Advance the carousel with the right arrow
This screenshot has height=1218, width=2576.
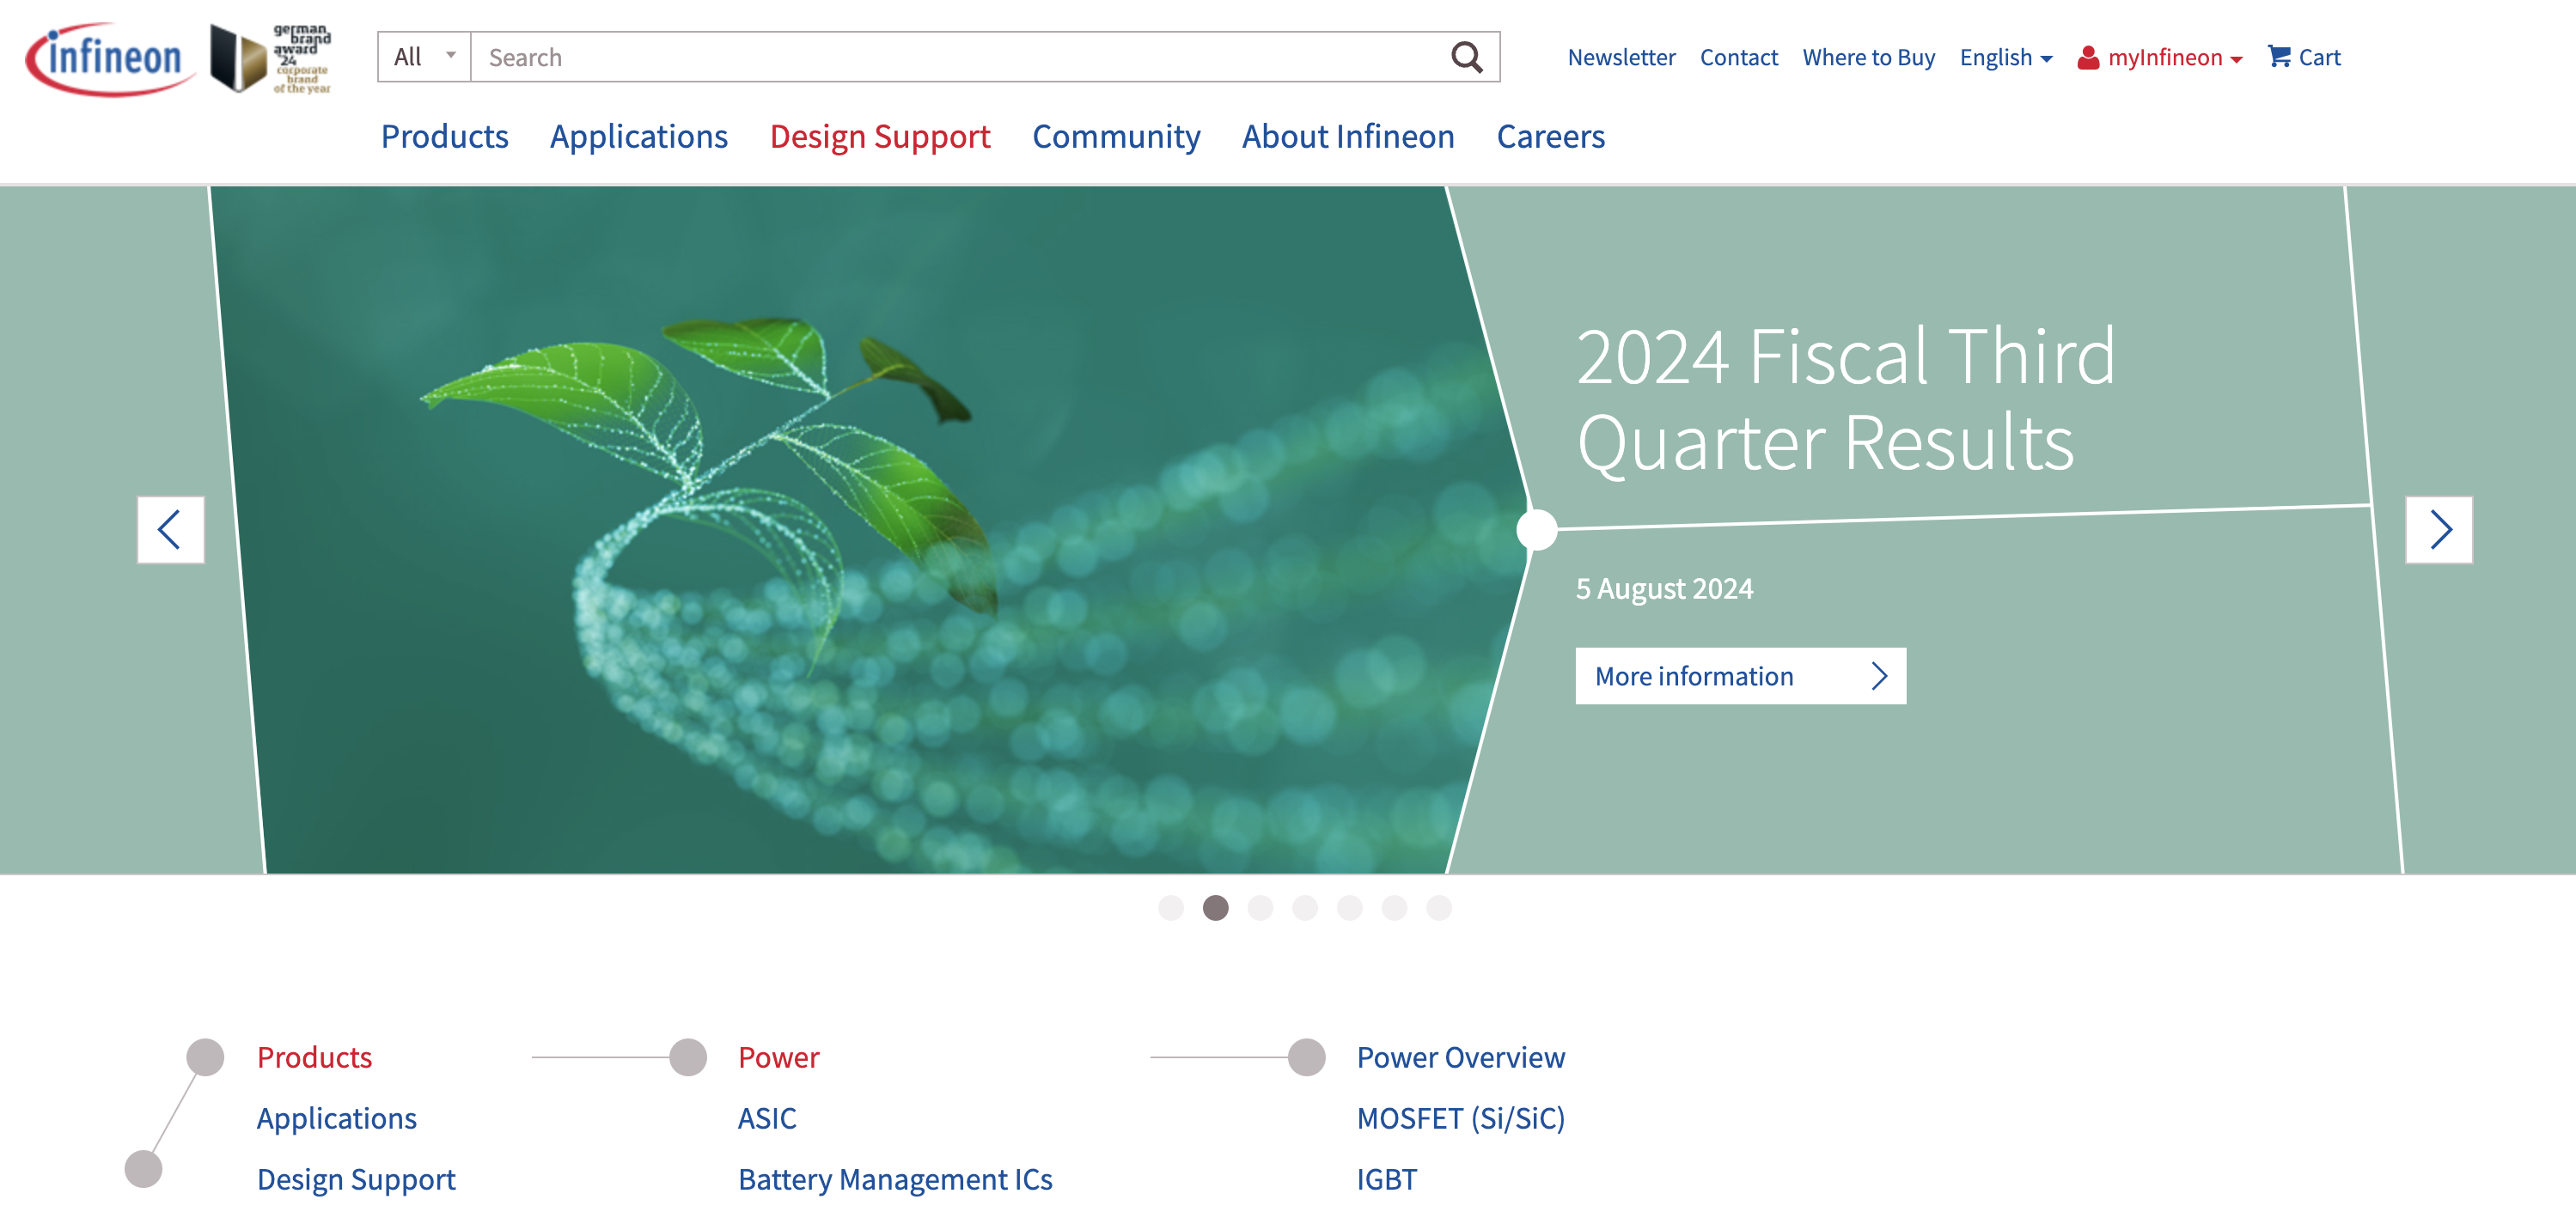click(x=2440, y=529)
